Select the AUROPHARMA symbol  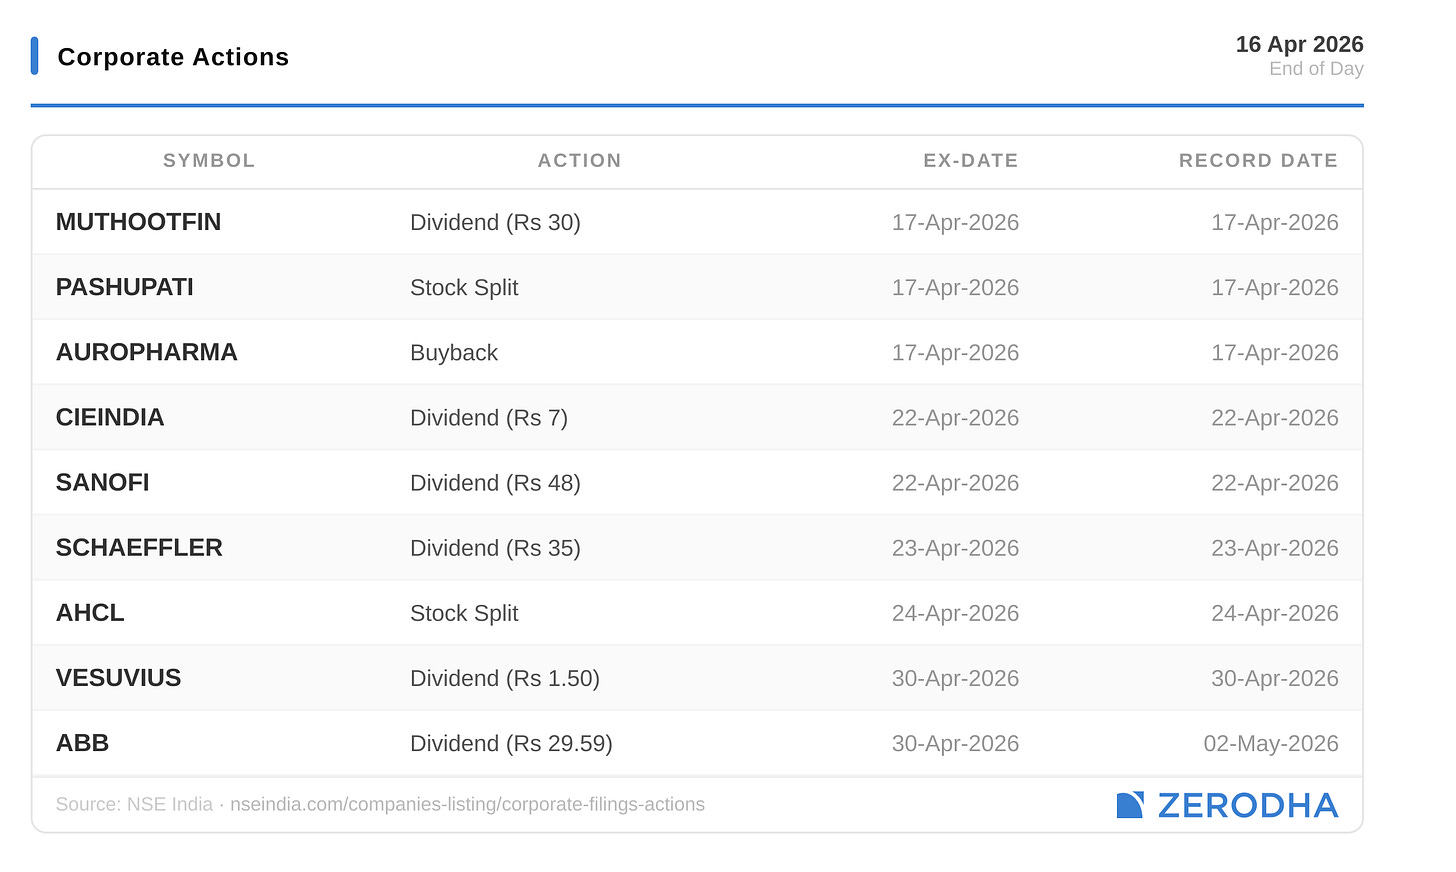tap(147, 352)
